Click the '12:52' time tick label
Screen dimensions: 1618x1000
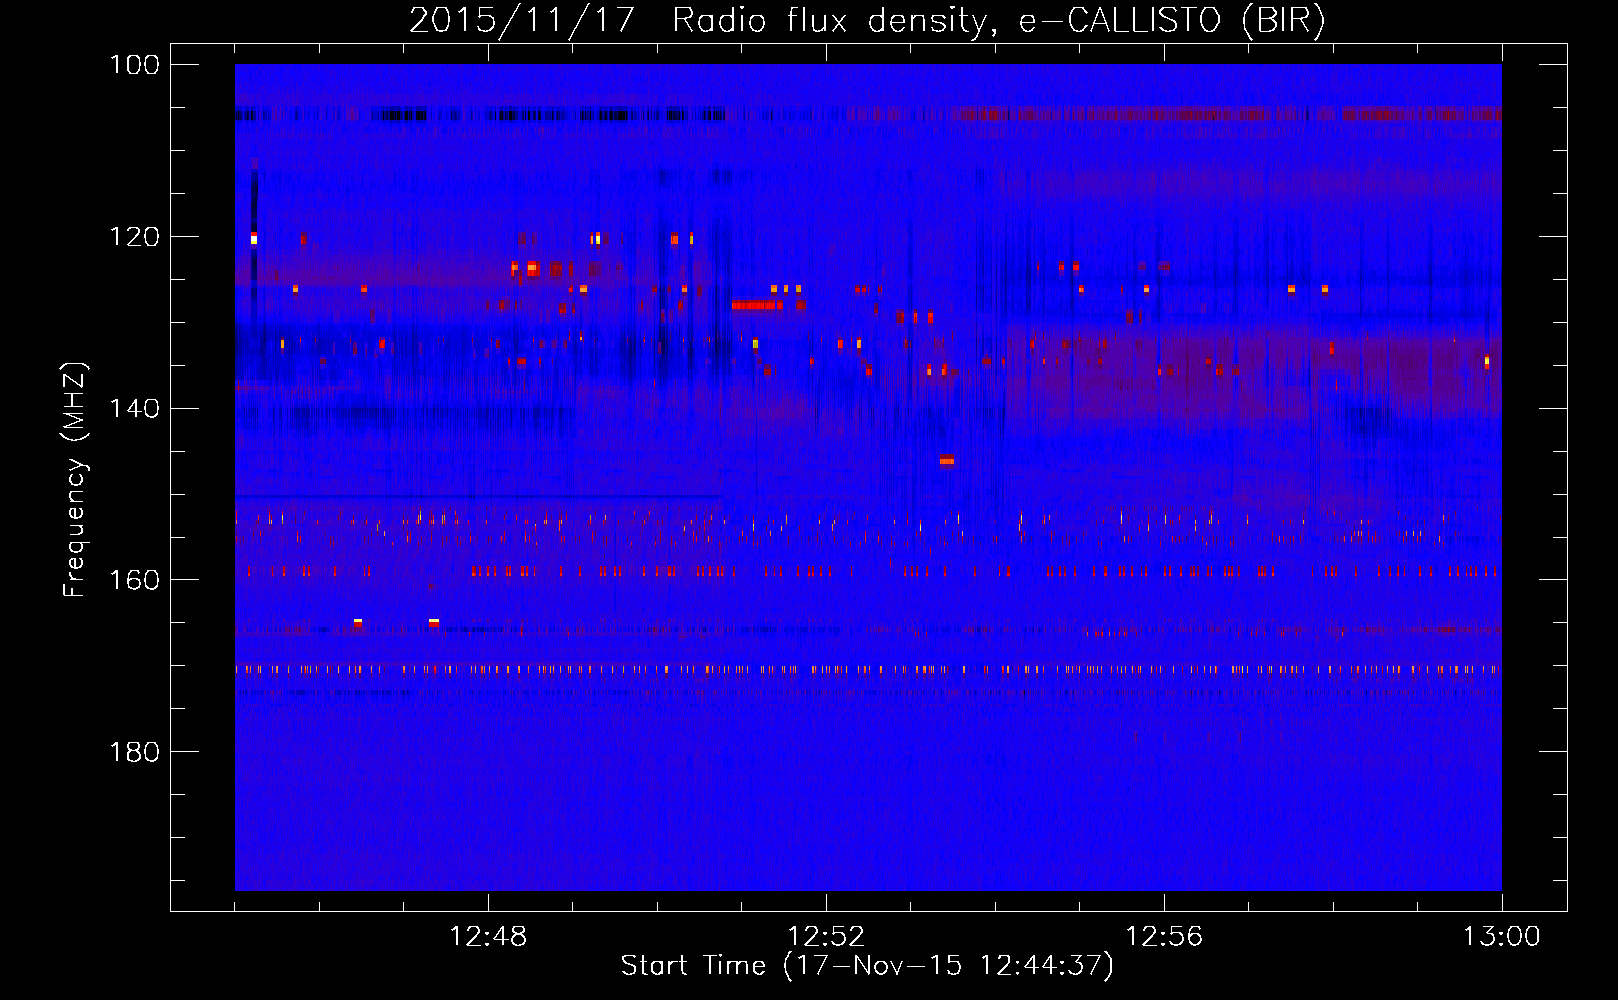coord(826,937)
